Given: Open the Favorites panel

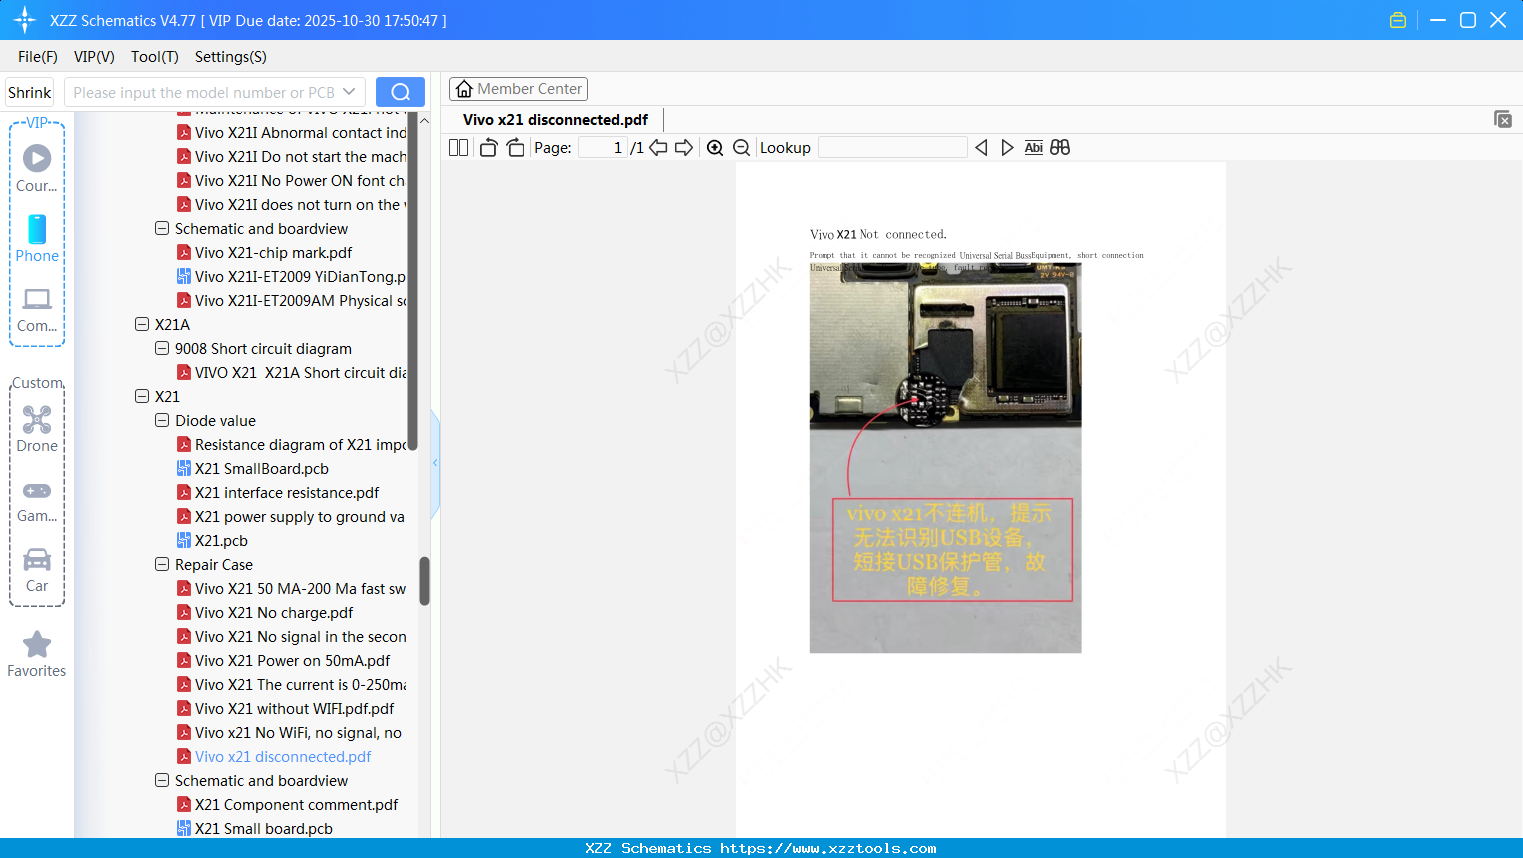Looking at the screenshot, I should 36,654.
